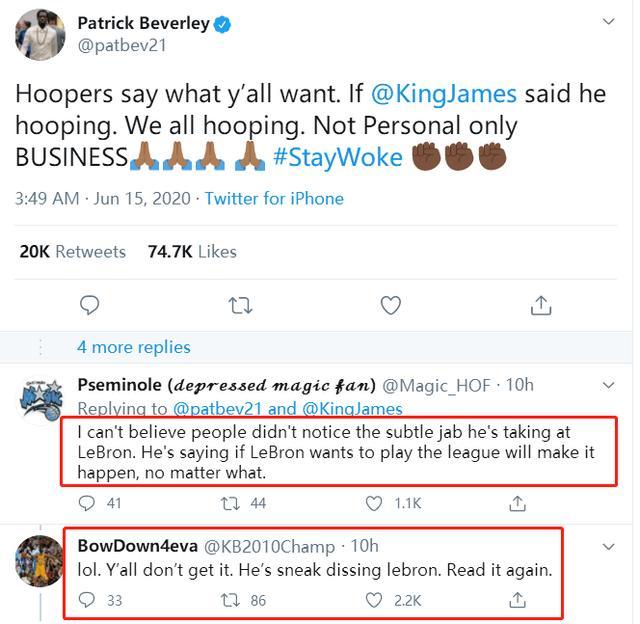Like Patrick Beverley's main tweet
640x624 pixels.
coord(390,304)
